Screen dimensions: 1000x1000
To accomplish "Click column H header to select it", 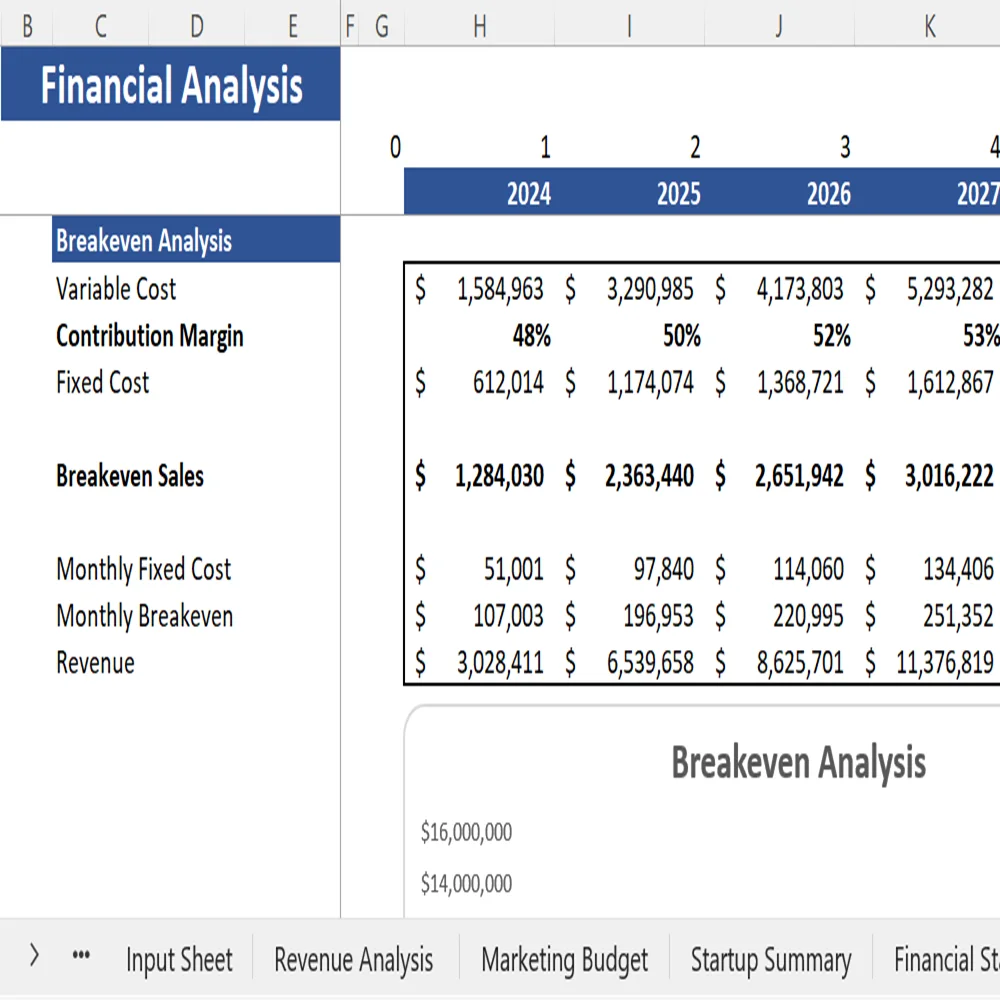I will coord(480,25).
